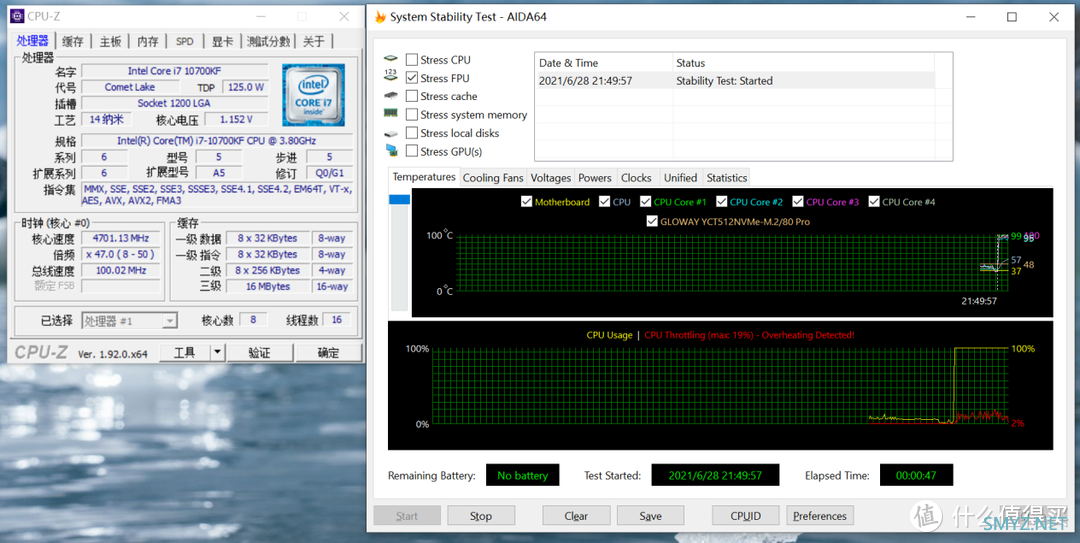Click the Elapsed Time 00:00:47 field

[x=916, y=475]
